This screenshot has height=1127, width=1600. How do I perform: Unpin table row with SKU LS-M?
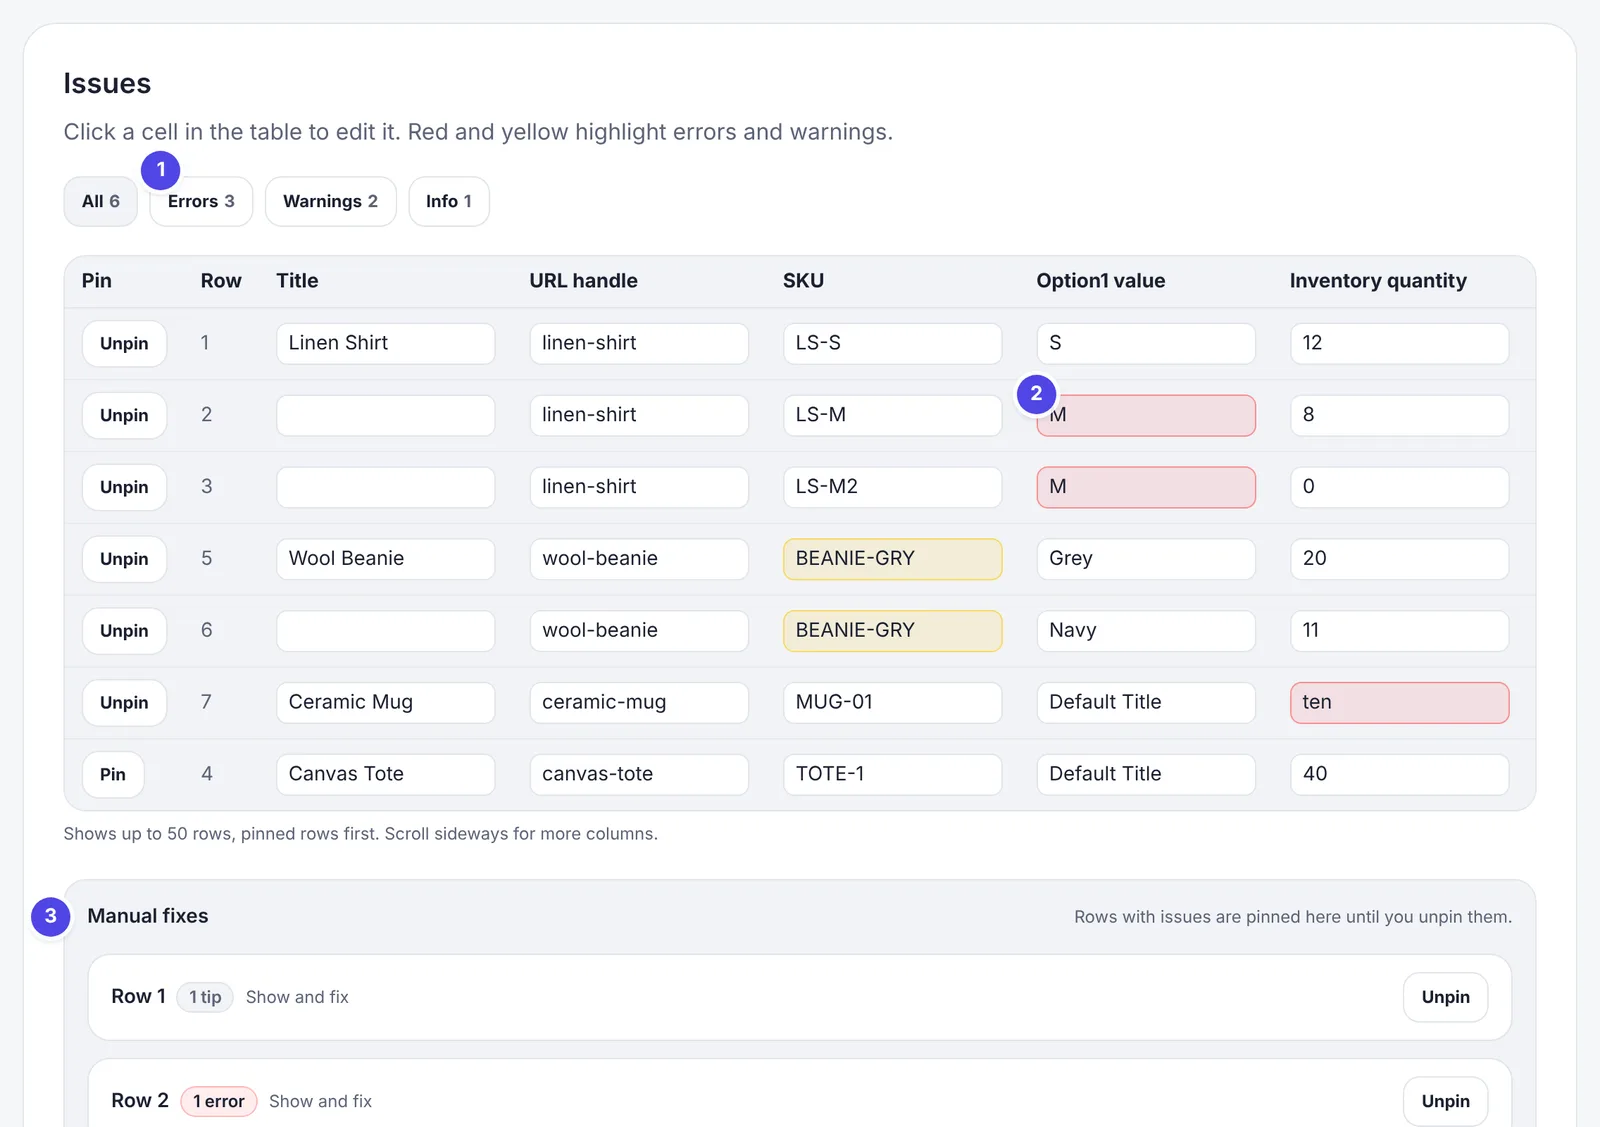(x=124, y=415)
